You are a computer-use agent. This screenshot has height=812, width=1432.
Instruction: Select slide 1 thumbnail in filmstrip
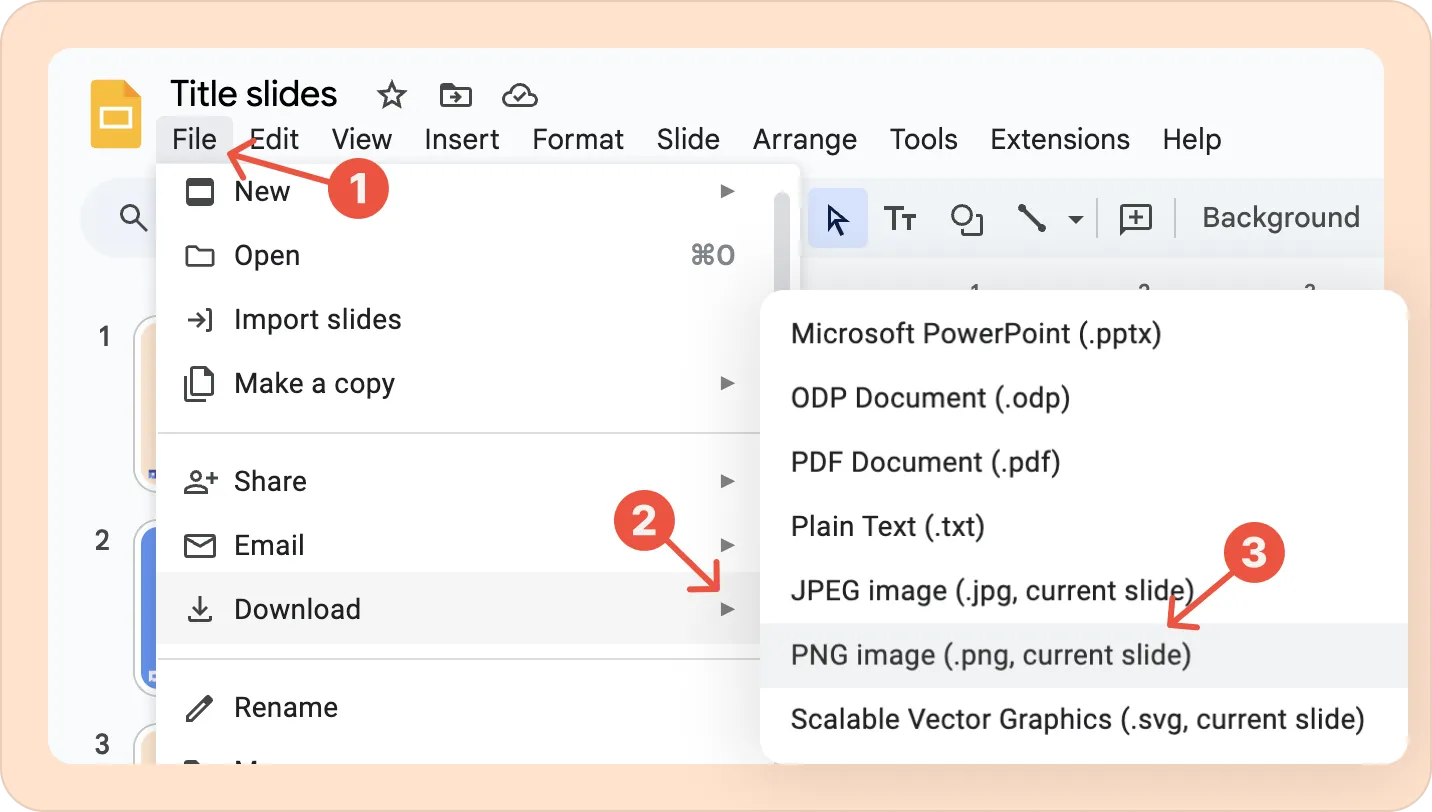(x=146, y=405)
